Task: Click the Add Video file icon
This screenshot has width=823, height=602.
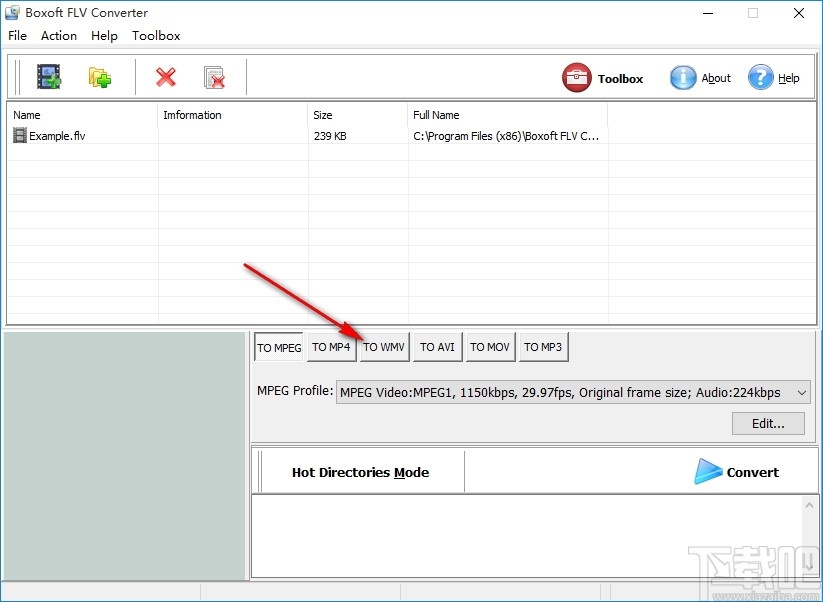Action: 48,76
